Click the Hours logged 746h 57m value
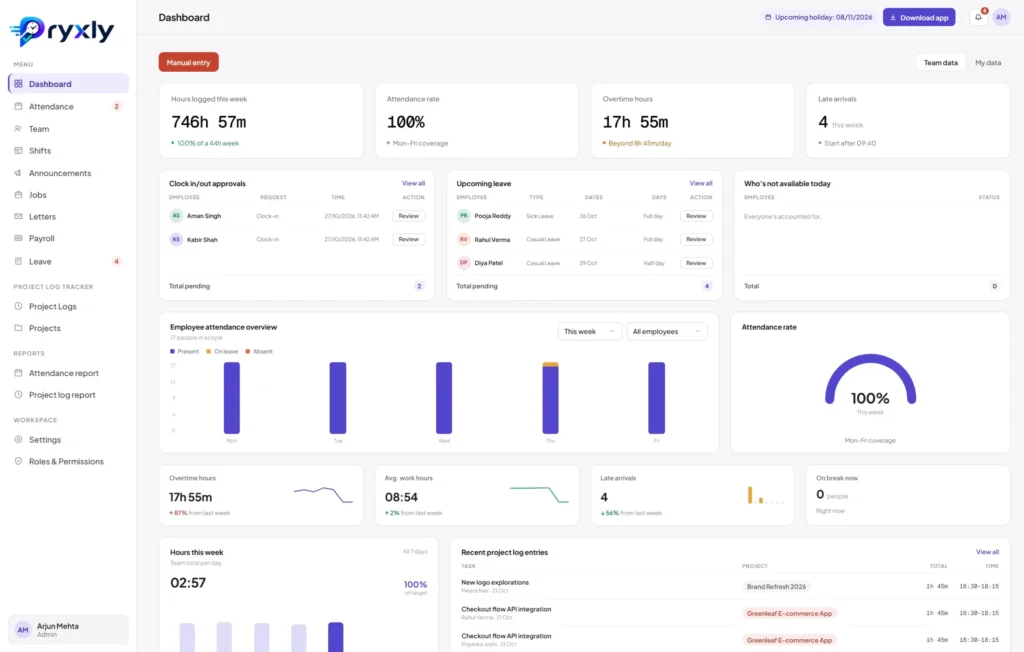 tap(208, 122)
